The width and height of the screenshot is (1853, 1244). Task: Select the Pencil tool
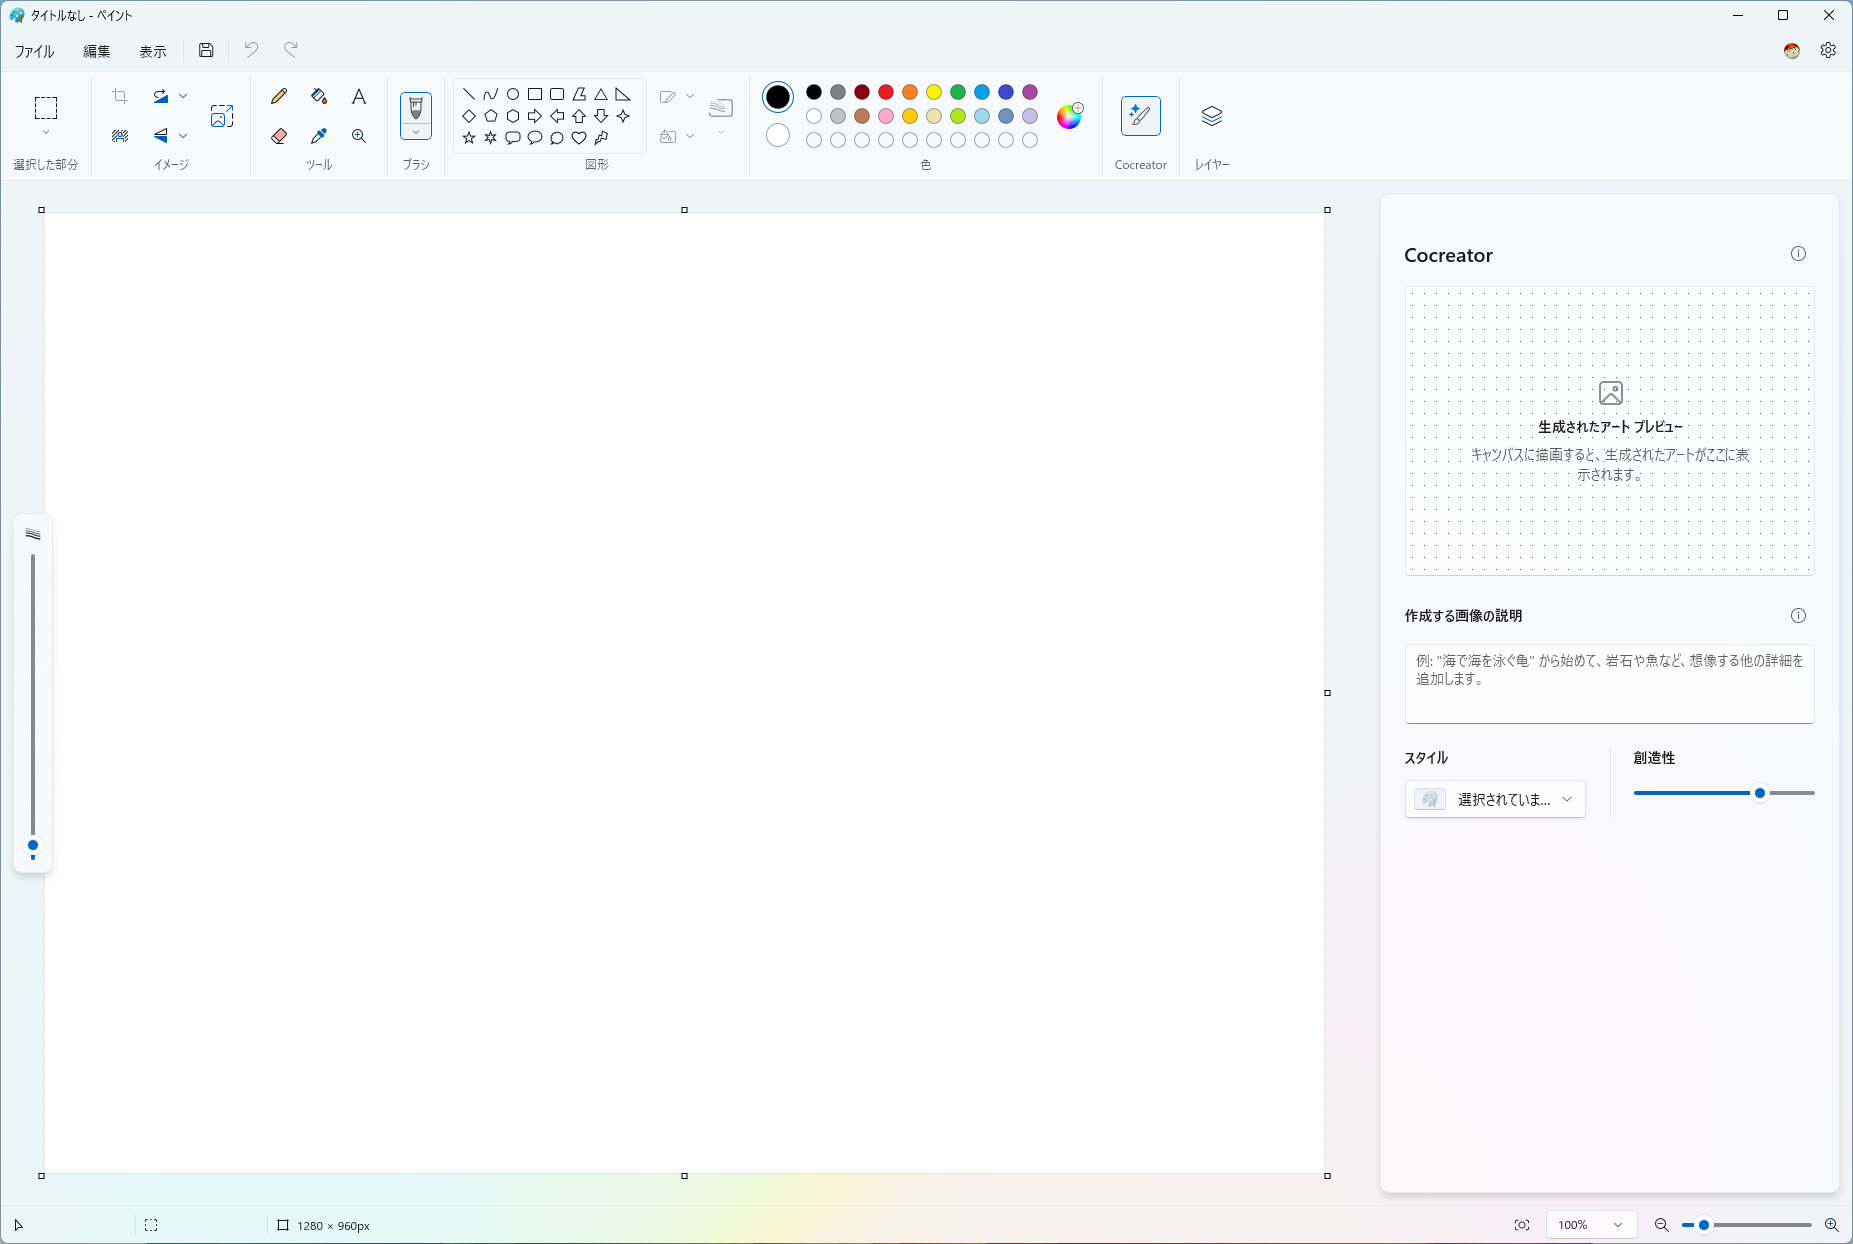279,96
